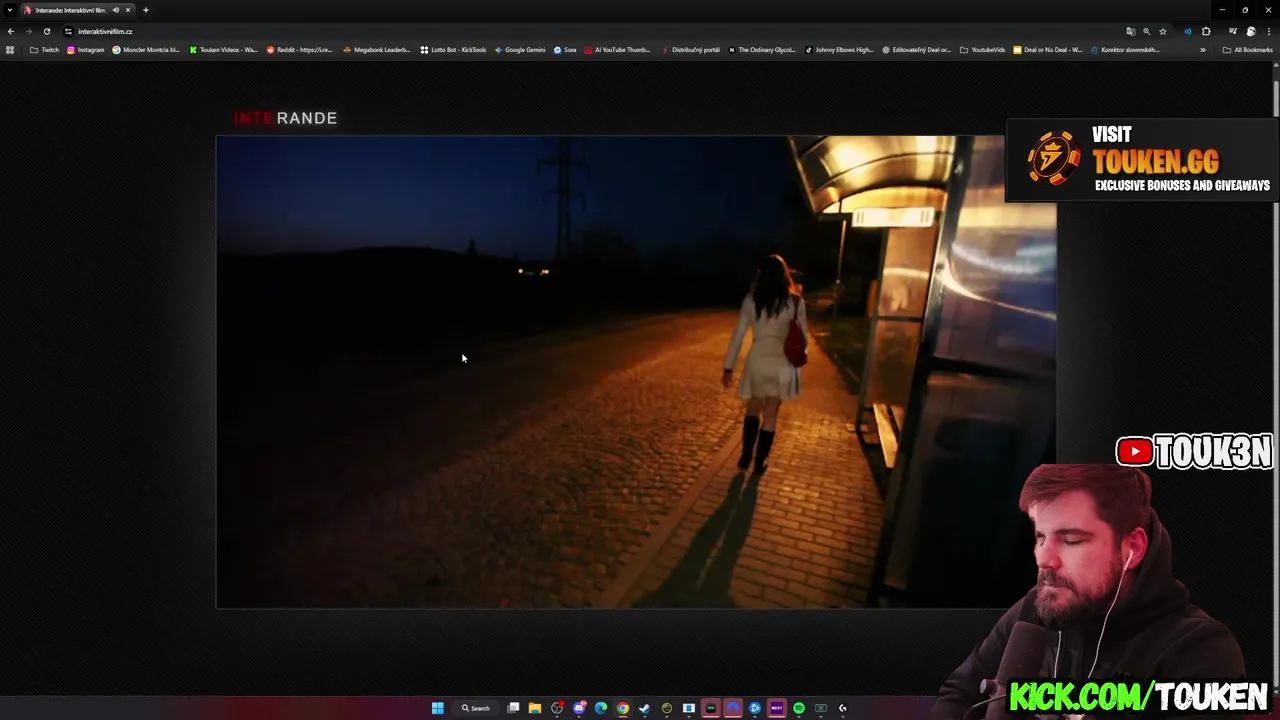Image resolution: width=1280 pixels, height=720 pixels.
Task: Open the YoutubeVids bookmark folder
Action: (982, 49)
